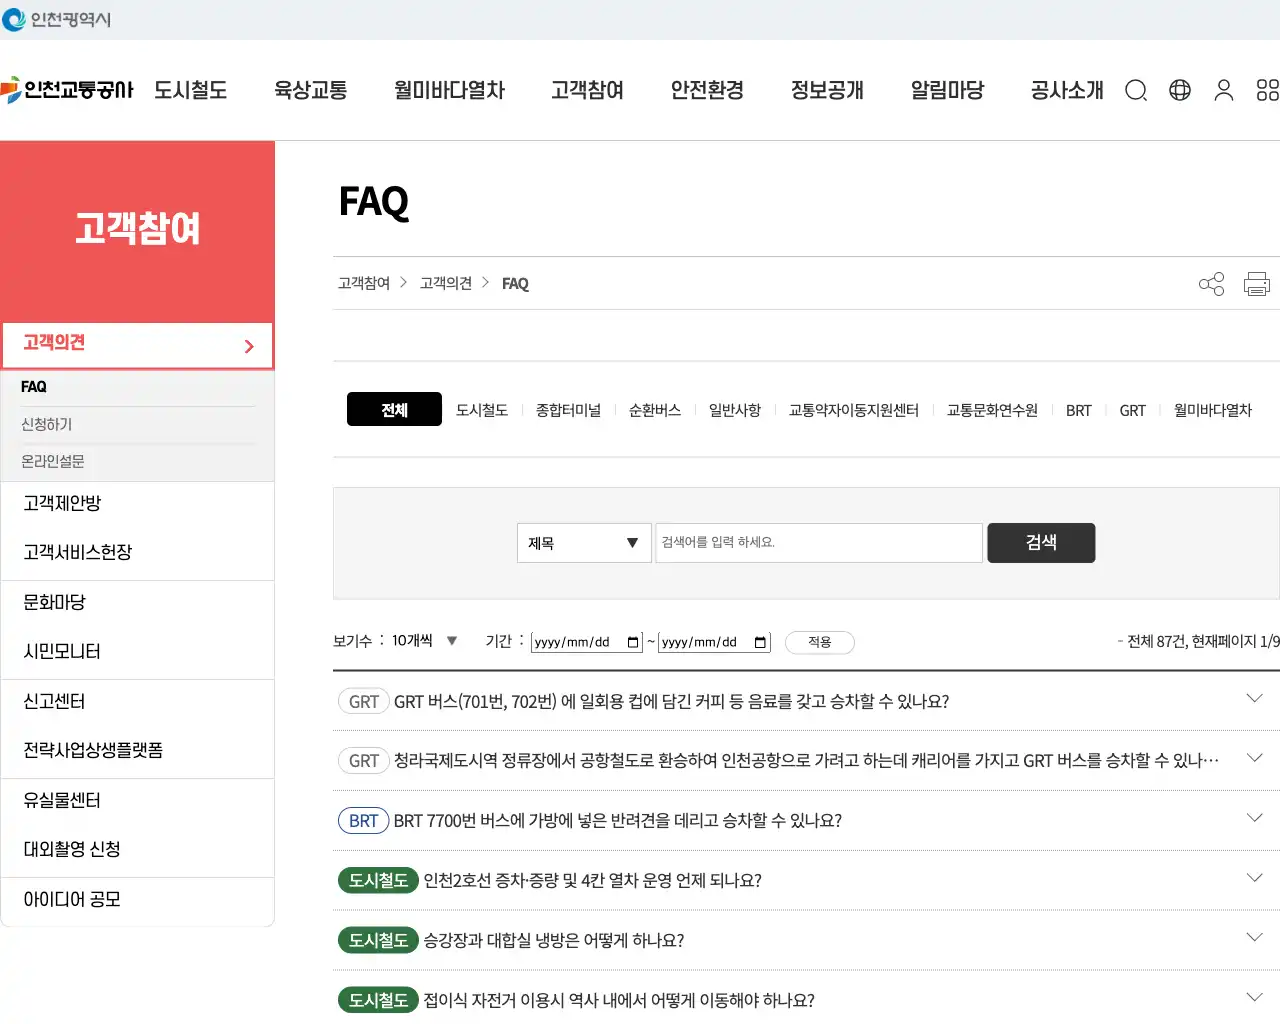Click the 인천교통공사 logo
Screen dimensions: 1280x1024
point(67,90)
